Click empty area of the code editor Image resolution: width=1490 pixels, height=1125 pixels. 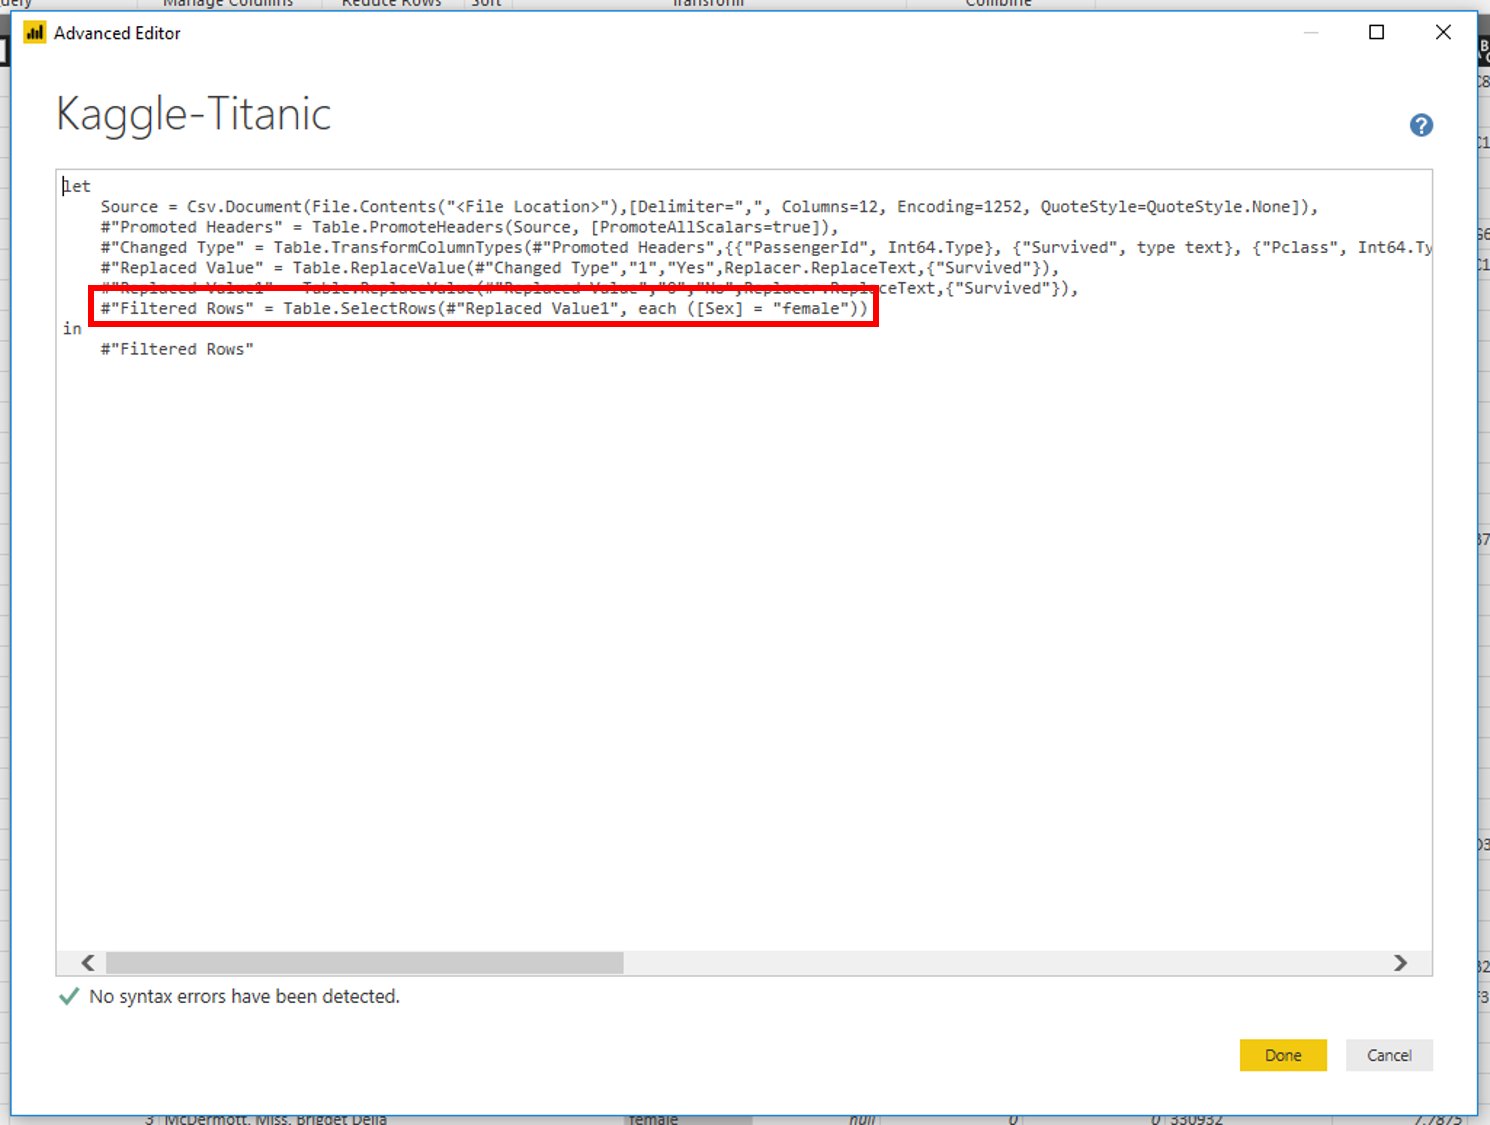[744, 650]
